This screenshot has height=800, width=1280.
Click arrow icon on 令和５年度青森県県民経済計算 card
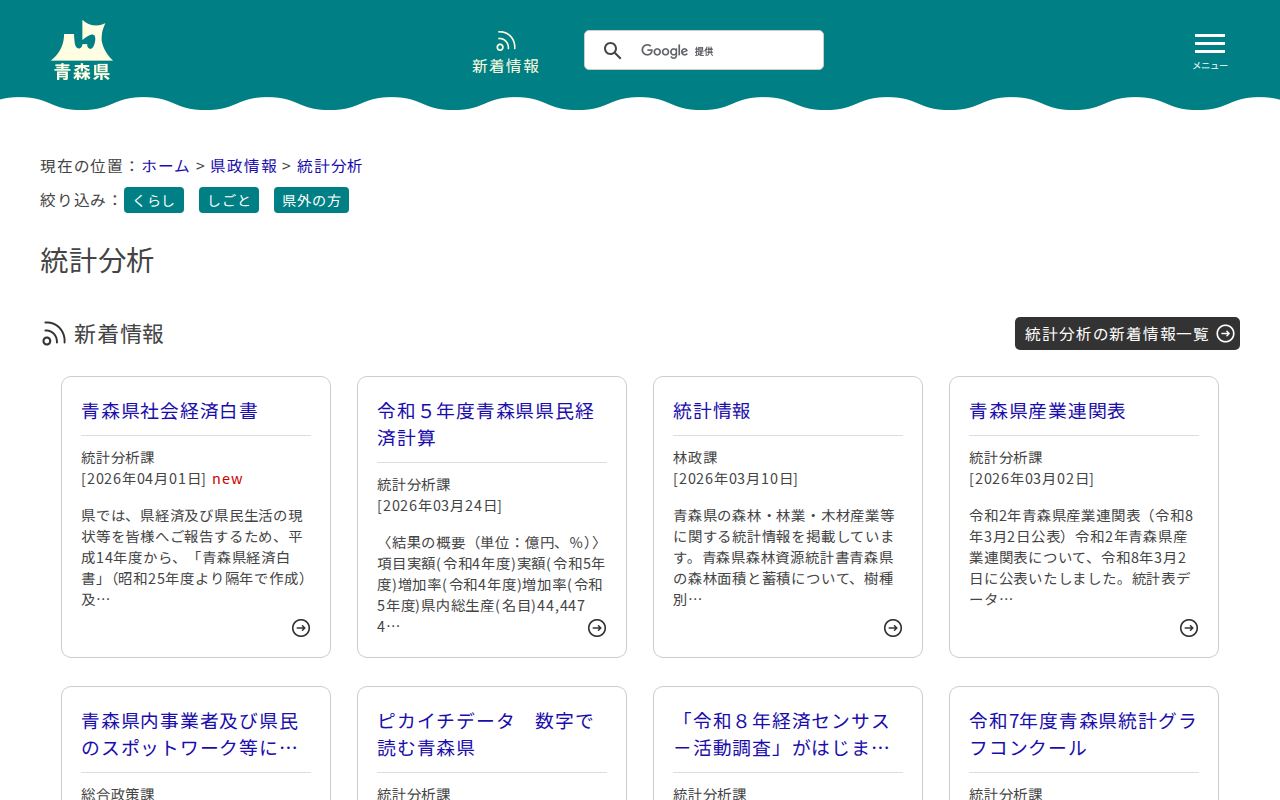point(597,628)
